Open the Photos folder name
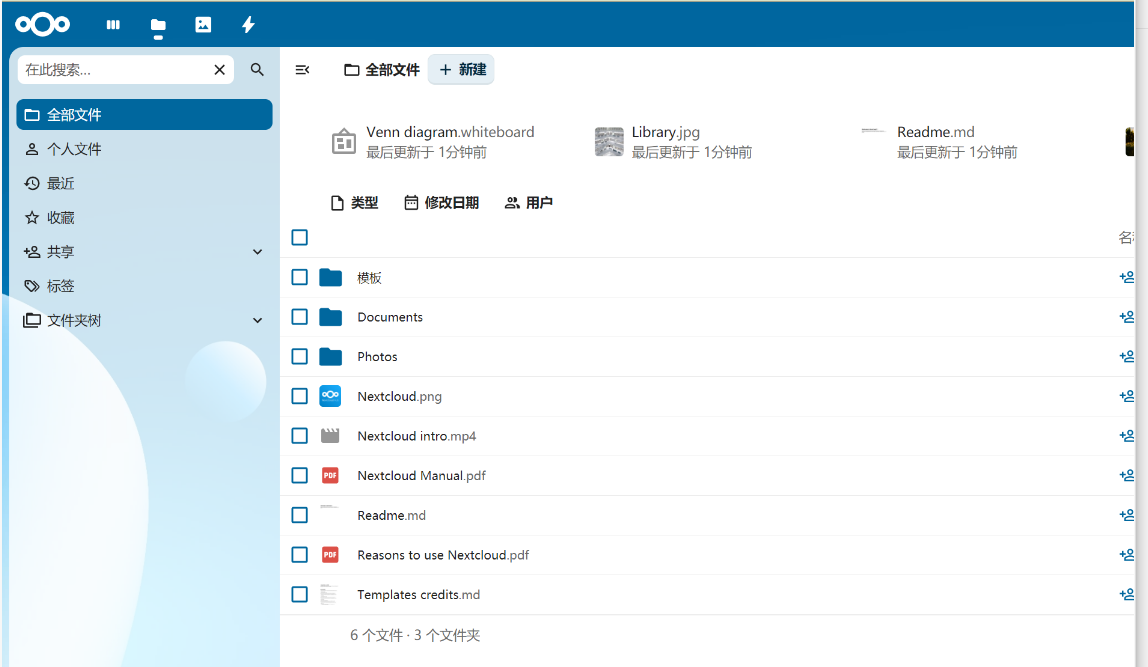Image resolution: width=1148 pixels, height=667 pixels. (x=377, y=357)
